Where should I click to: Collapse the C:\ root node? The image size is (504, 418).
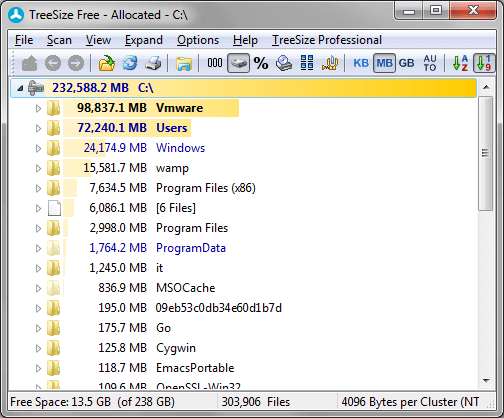20,88
